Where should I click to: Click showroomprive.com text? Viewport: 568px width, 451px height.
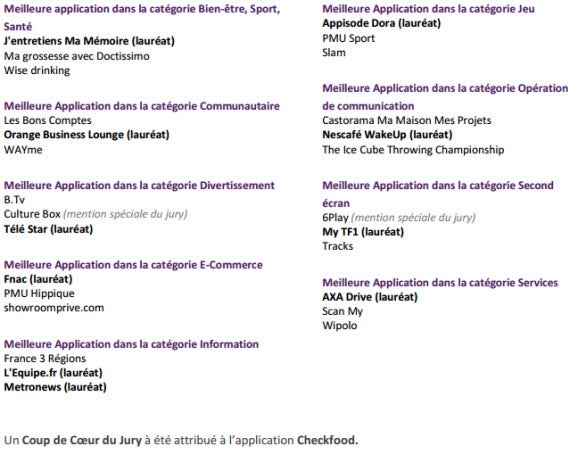54,308
